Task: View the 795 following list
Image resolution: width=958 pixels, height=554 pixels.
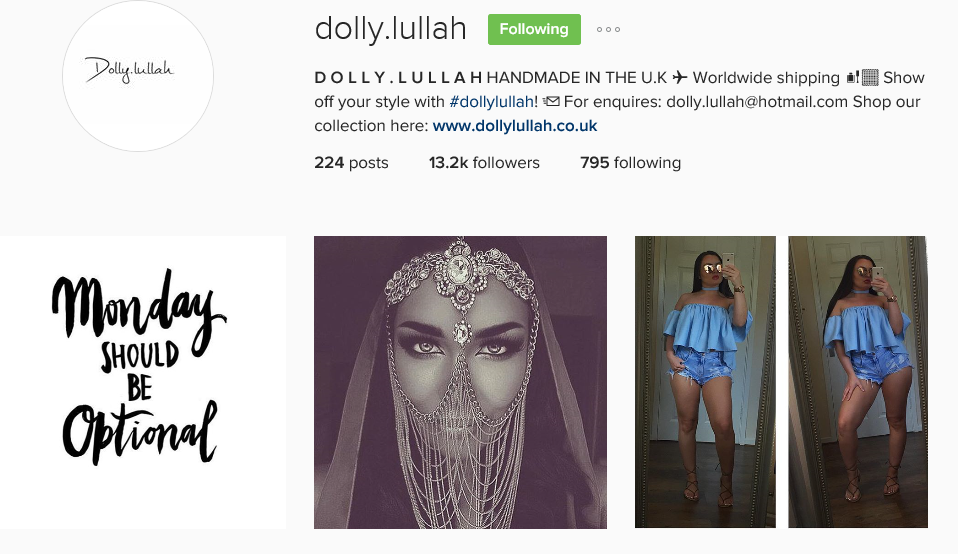Action: pos(631,162)
